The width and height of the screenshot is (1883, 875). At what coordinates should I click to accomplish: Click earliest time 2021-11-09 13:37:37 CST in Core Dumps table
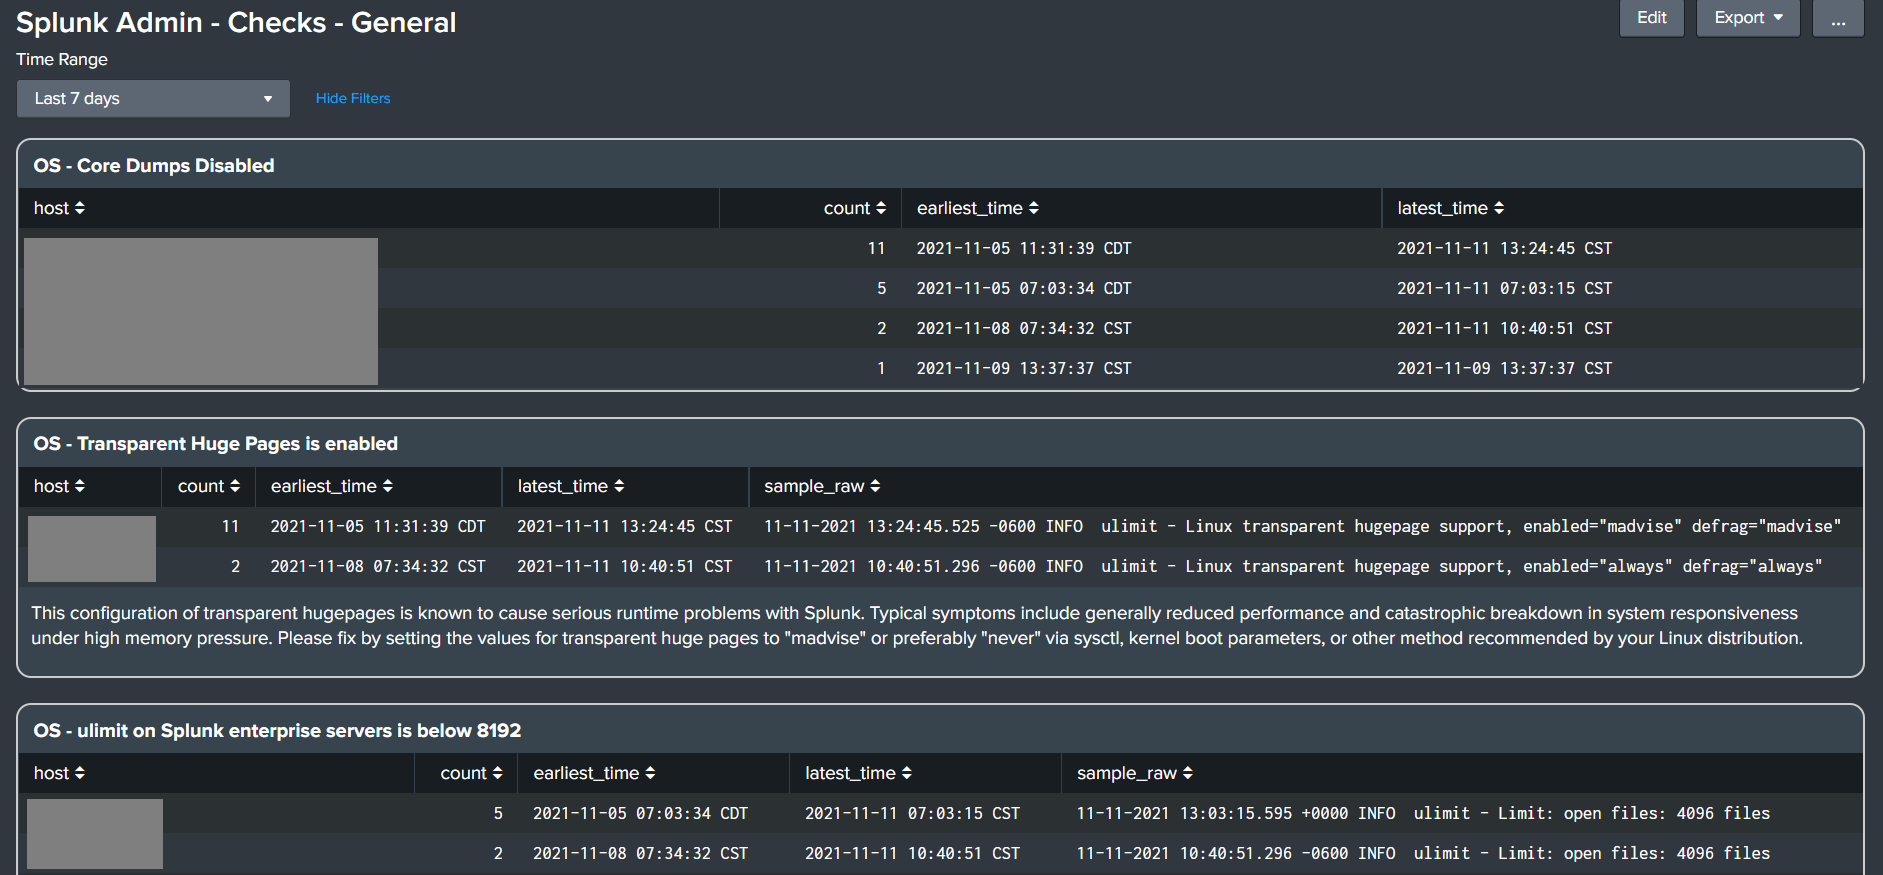point(1024,368)
